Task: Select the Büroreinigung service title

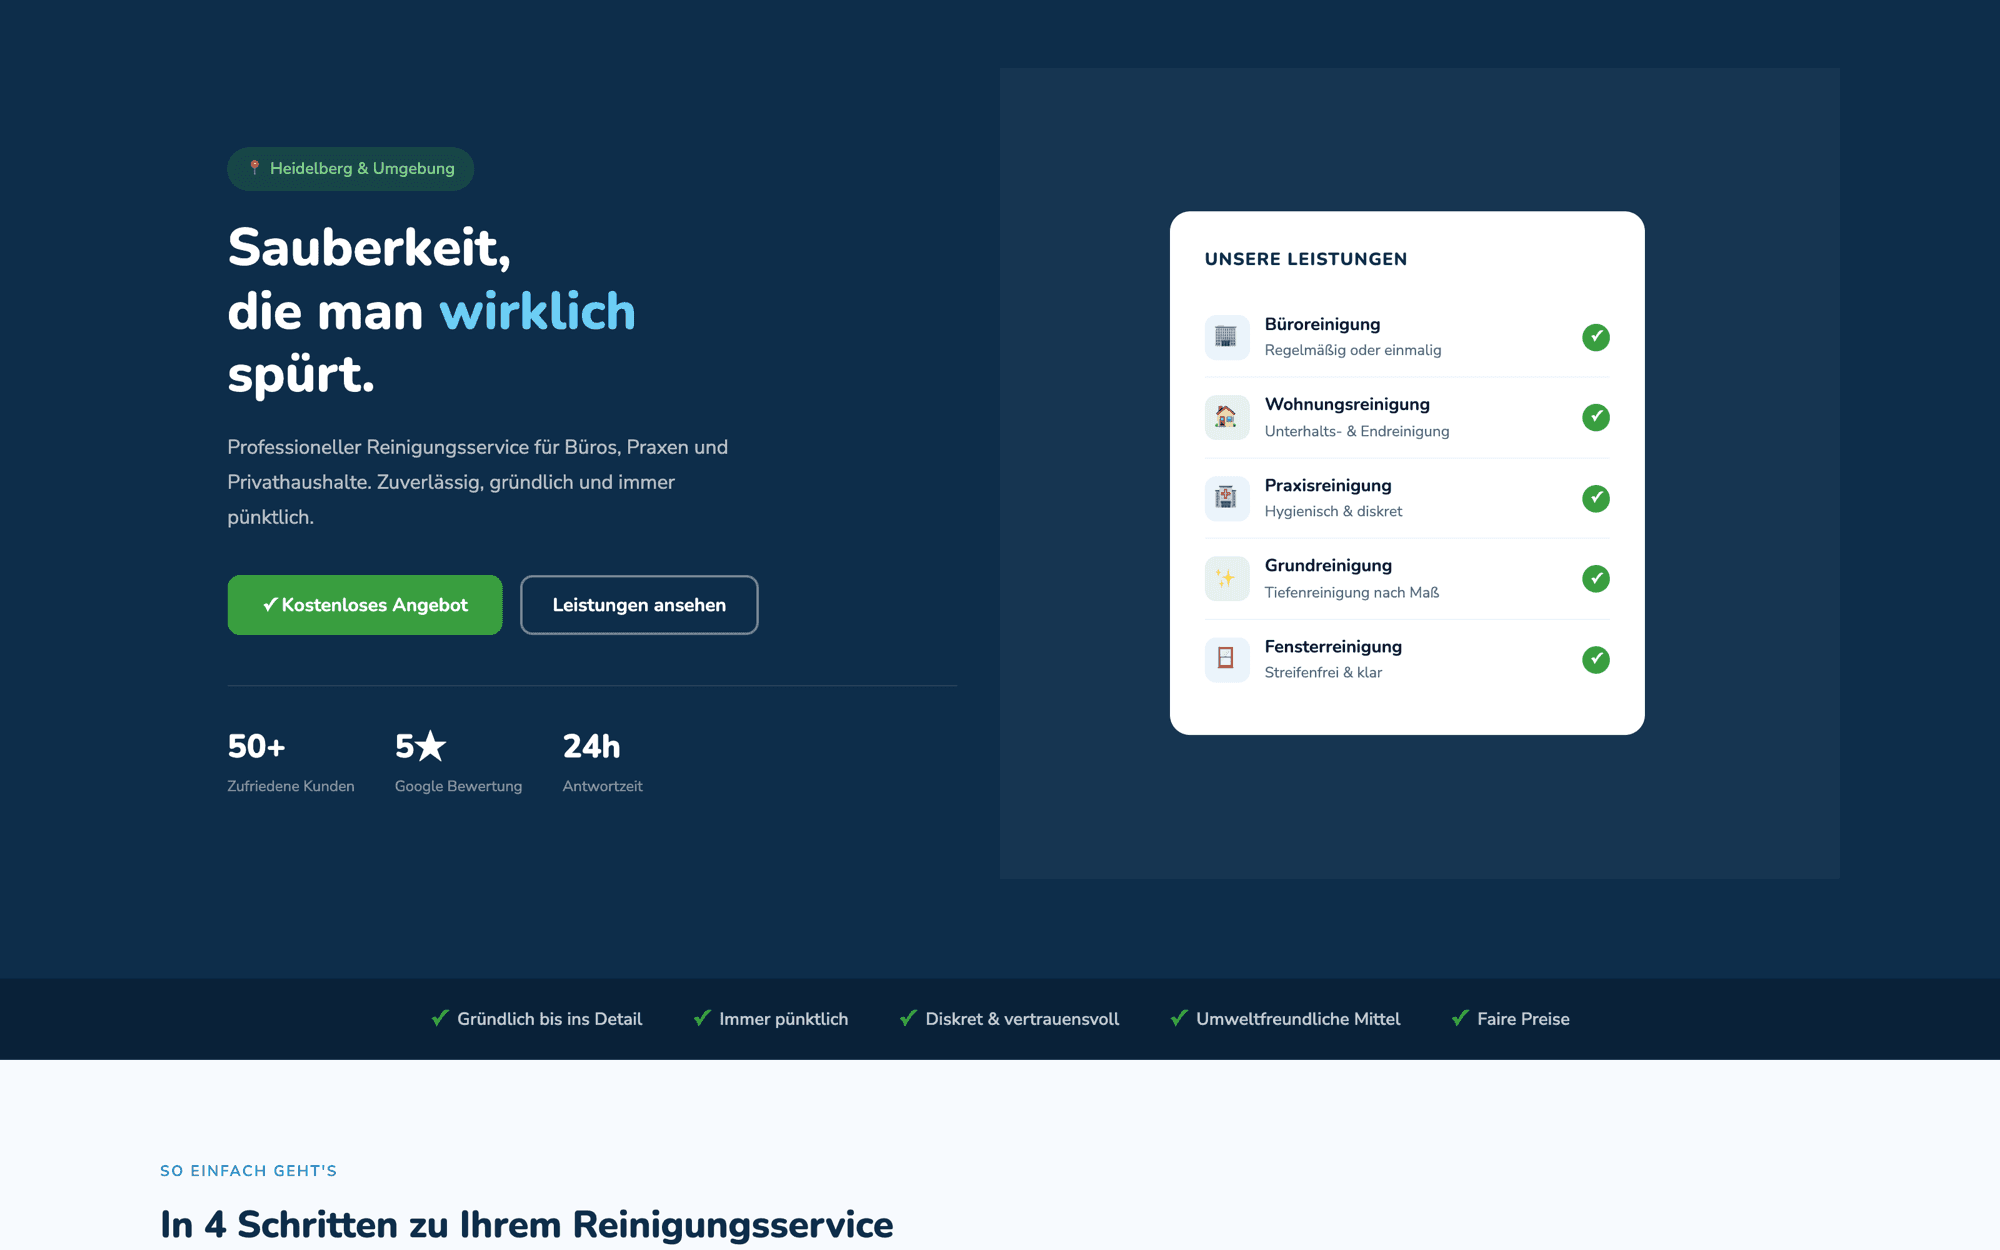Action: click(1322, 324)
